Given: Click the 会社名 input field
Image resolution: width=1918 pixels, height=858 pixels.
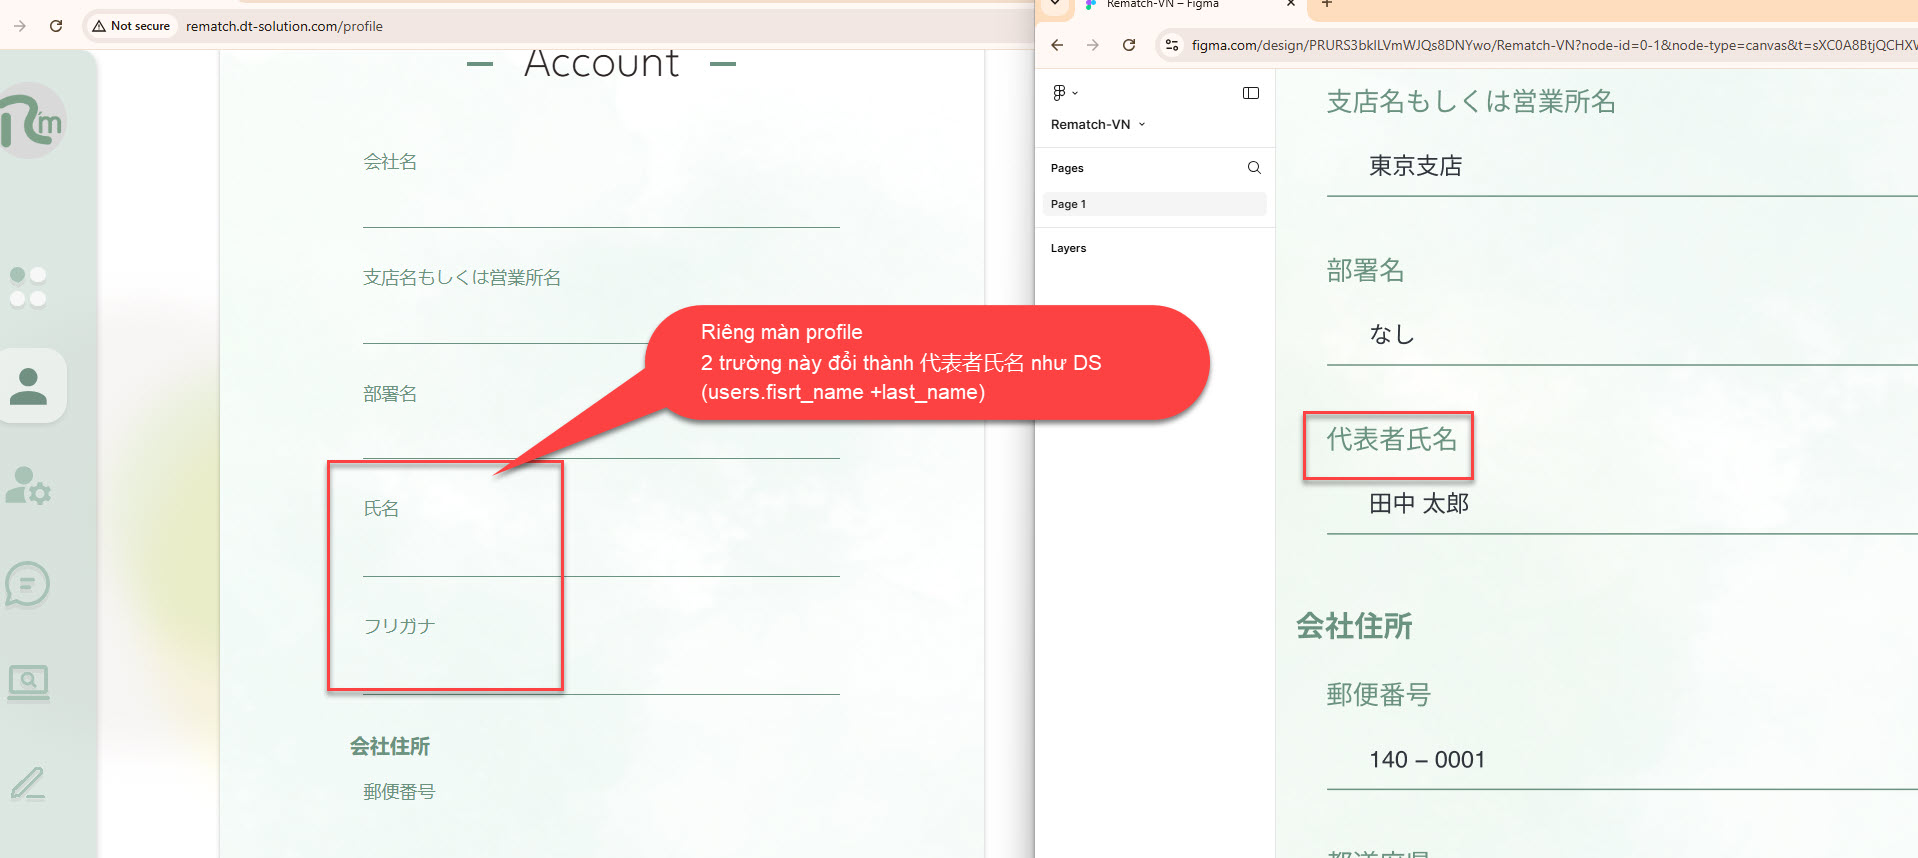Looking at the screenshot, I should [x=600, y=207].
